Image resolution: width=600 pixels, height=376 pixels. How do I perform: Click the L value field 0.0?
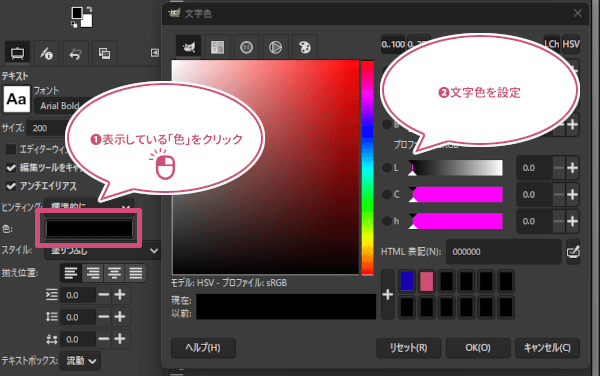(x=534, y=168)
